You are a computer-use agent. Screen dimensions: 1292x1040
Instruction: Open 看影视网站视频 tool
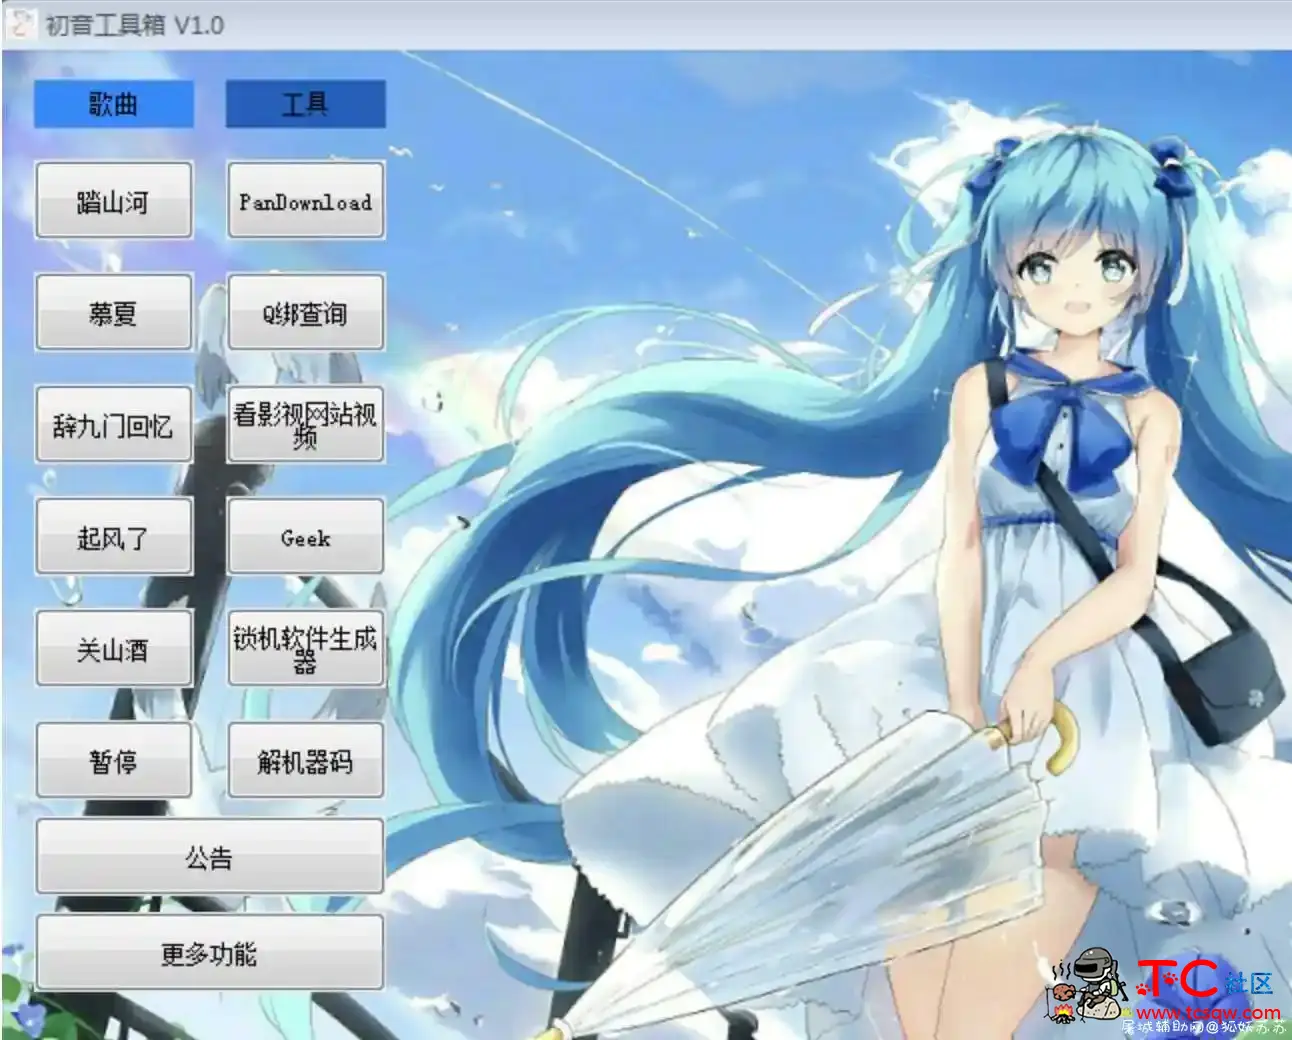click(x=305, y=425)
